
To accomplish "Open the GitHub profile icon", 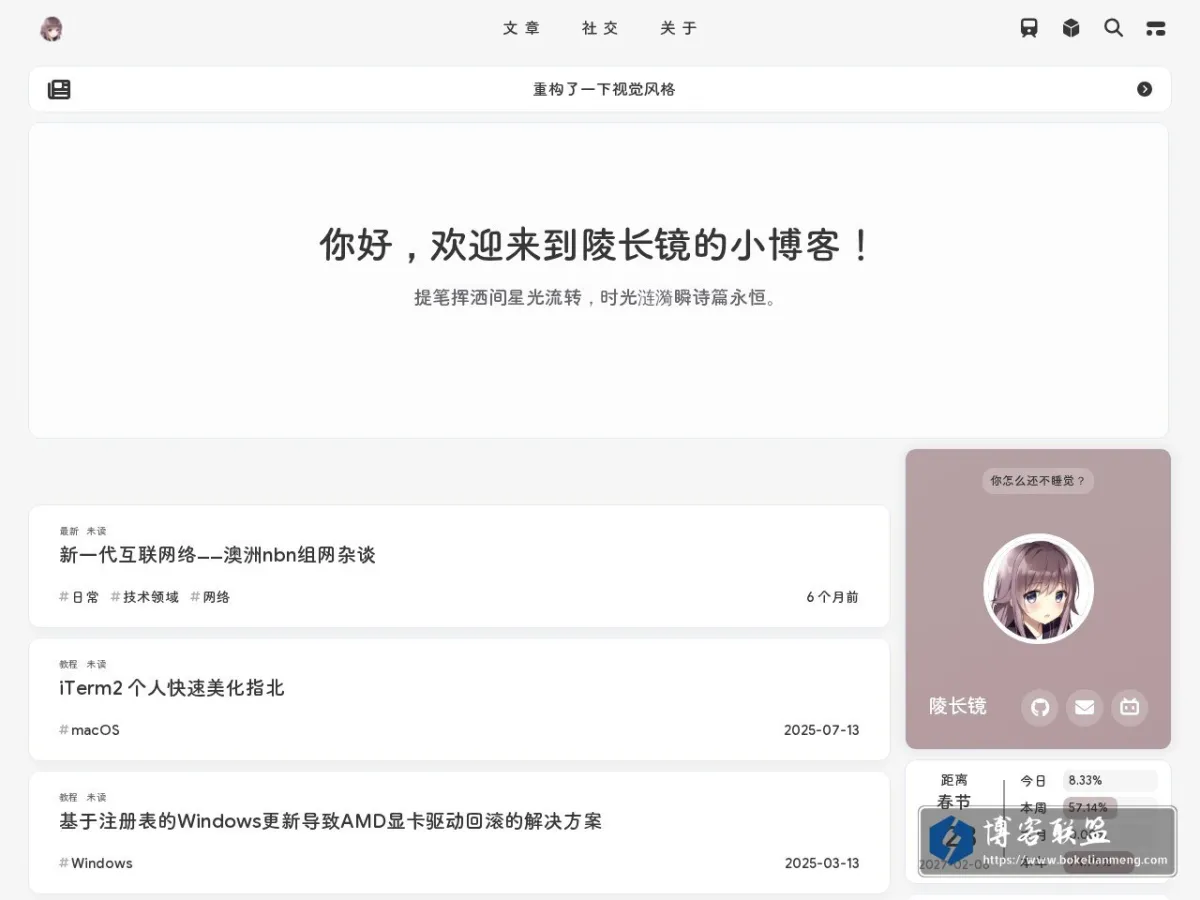I will pyautogui.click(x=1040, y=708).
